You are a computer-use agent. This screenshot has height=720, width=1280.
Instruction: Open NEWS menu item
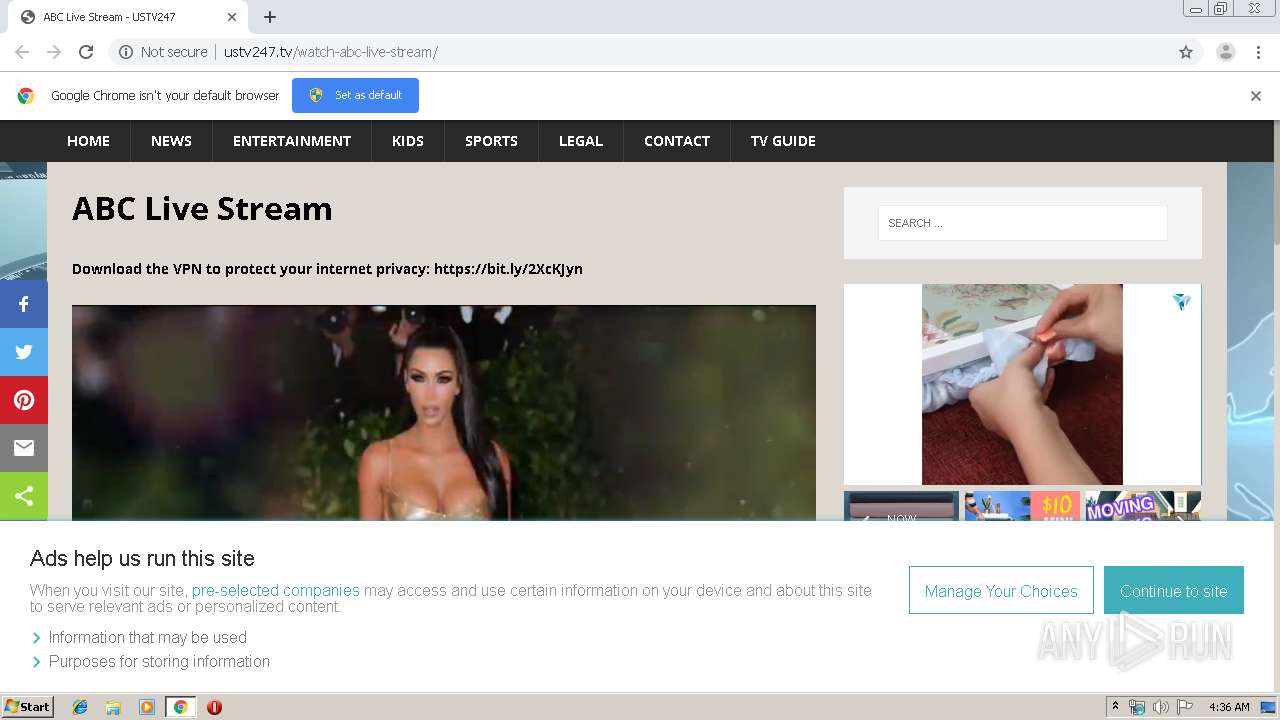(171, 141)
